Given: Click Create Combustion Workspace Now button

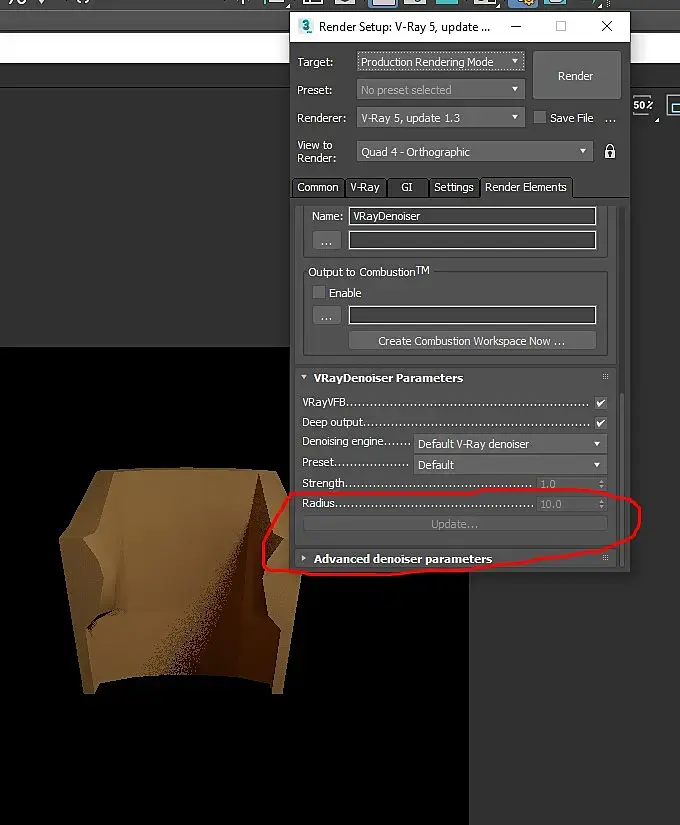Looking at the screenshot, I should 472,341.
